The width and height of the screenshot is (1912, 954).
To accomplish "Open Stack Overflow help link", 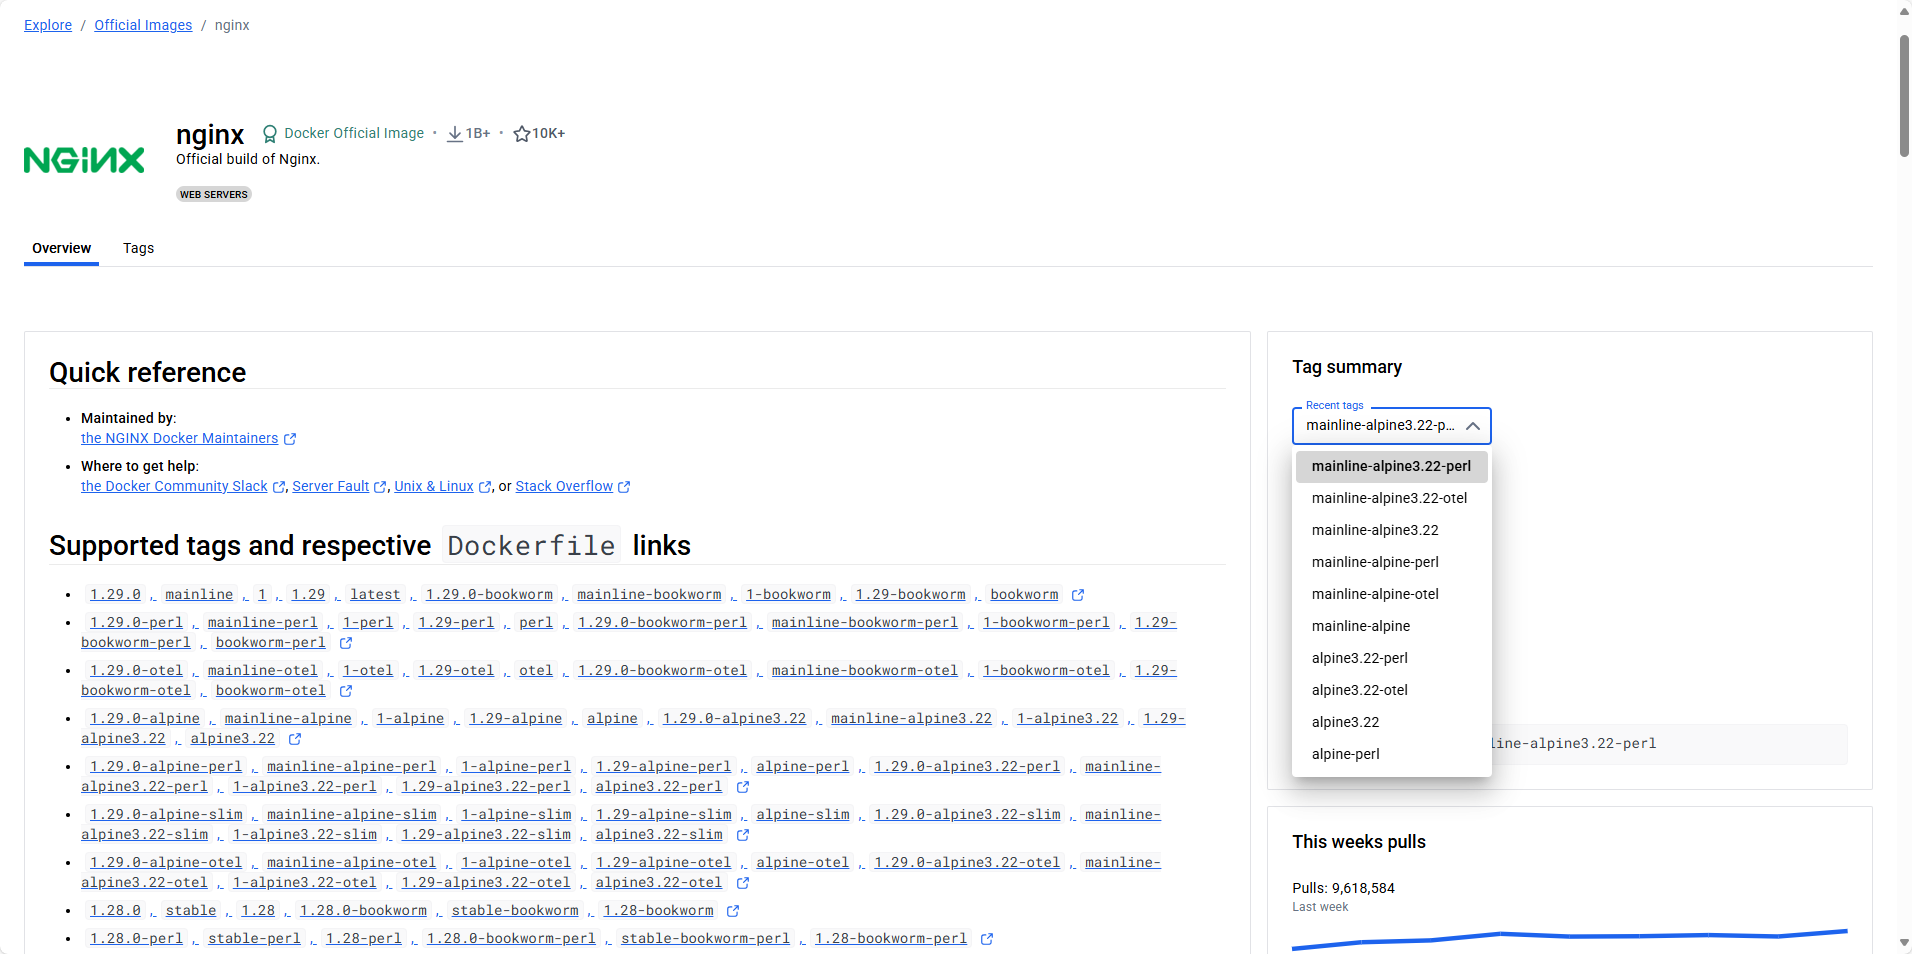I will [x=564, y=486].
